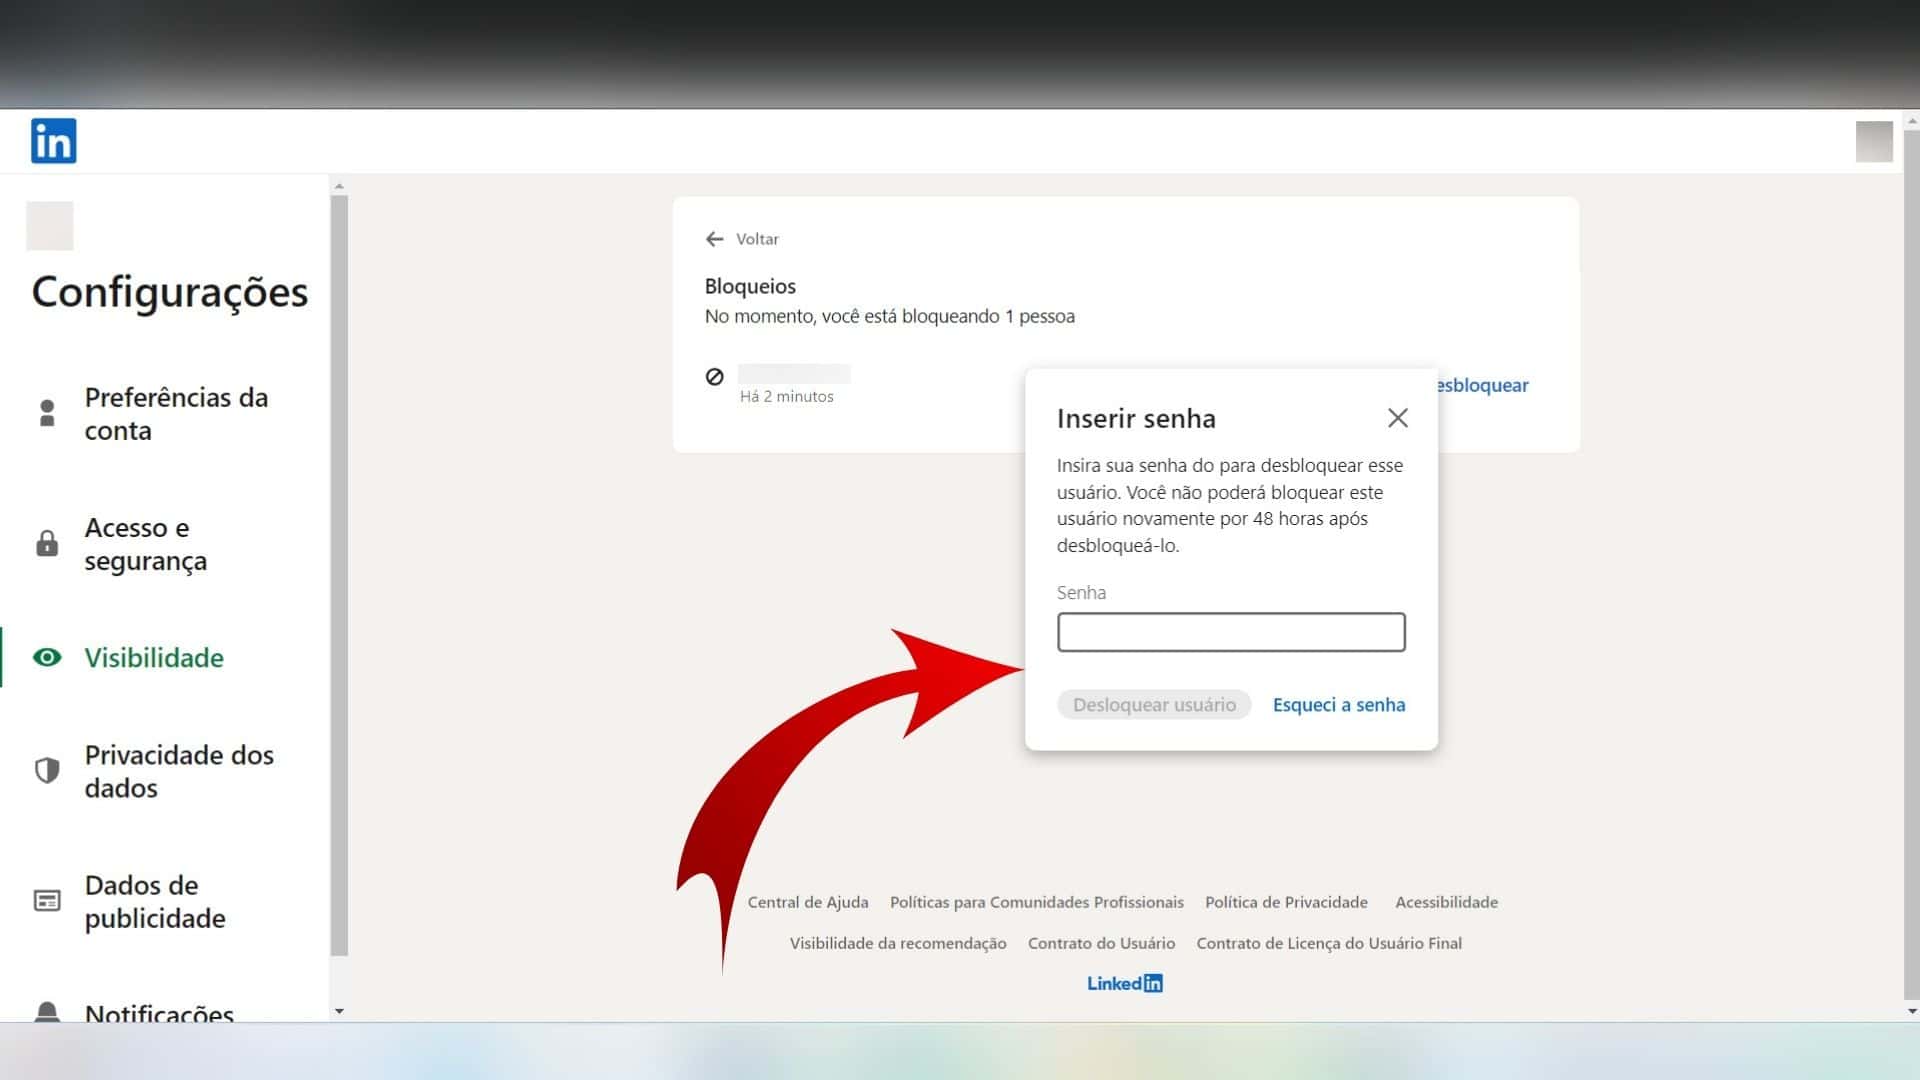Image resolution: width=1920 pixels, height=1080 pixels.
Task: Open Políticas para Comunidades Profissionais link
Action: (x=1037, y=902)
